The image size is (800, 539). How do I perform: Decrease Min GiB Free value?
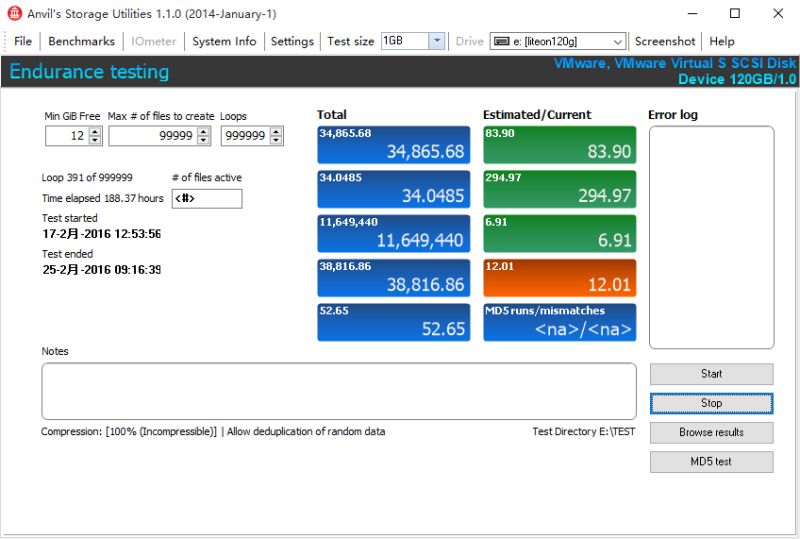tap(95, 140)
